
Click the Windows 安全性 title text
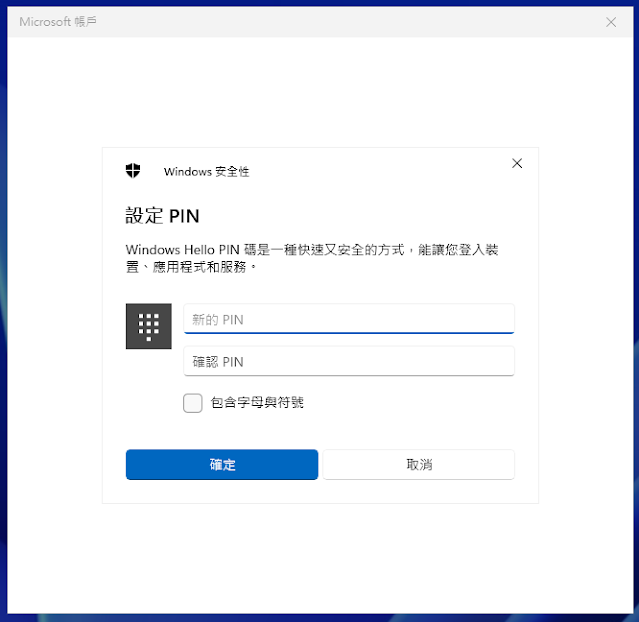tap(207, 172)
